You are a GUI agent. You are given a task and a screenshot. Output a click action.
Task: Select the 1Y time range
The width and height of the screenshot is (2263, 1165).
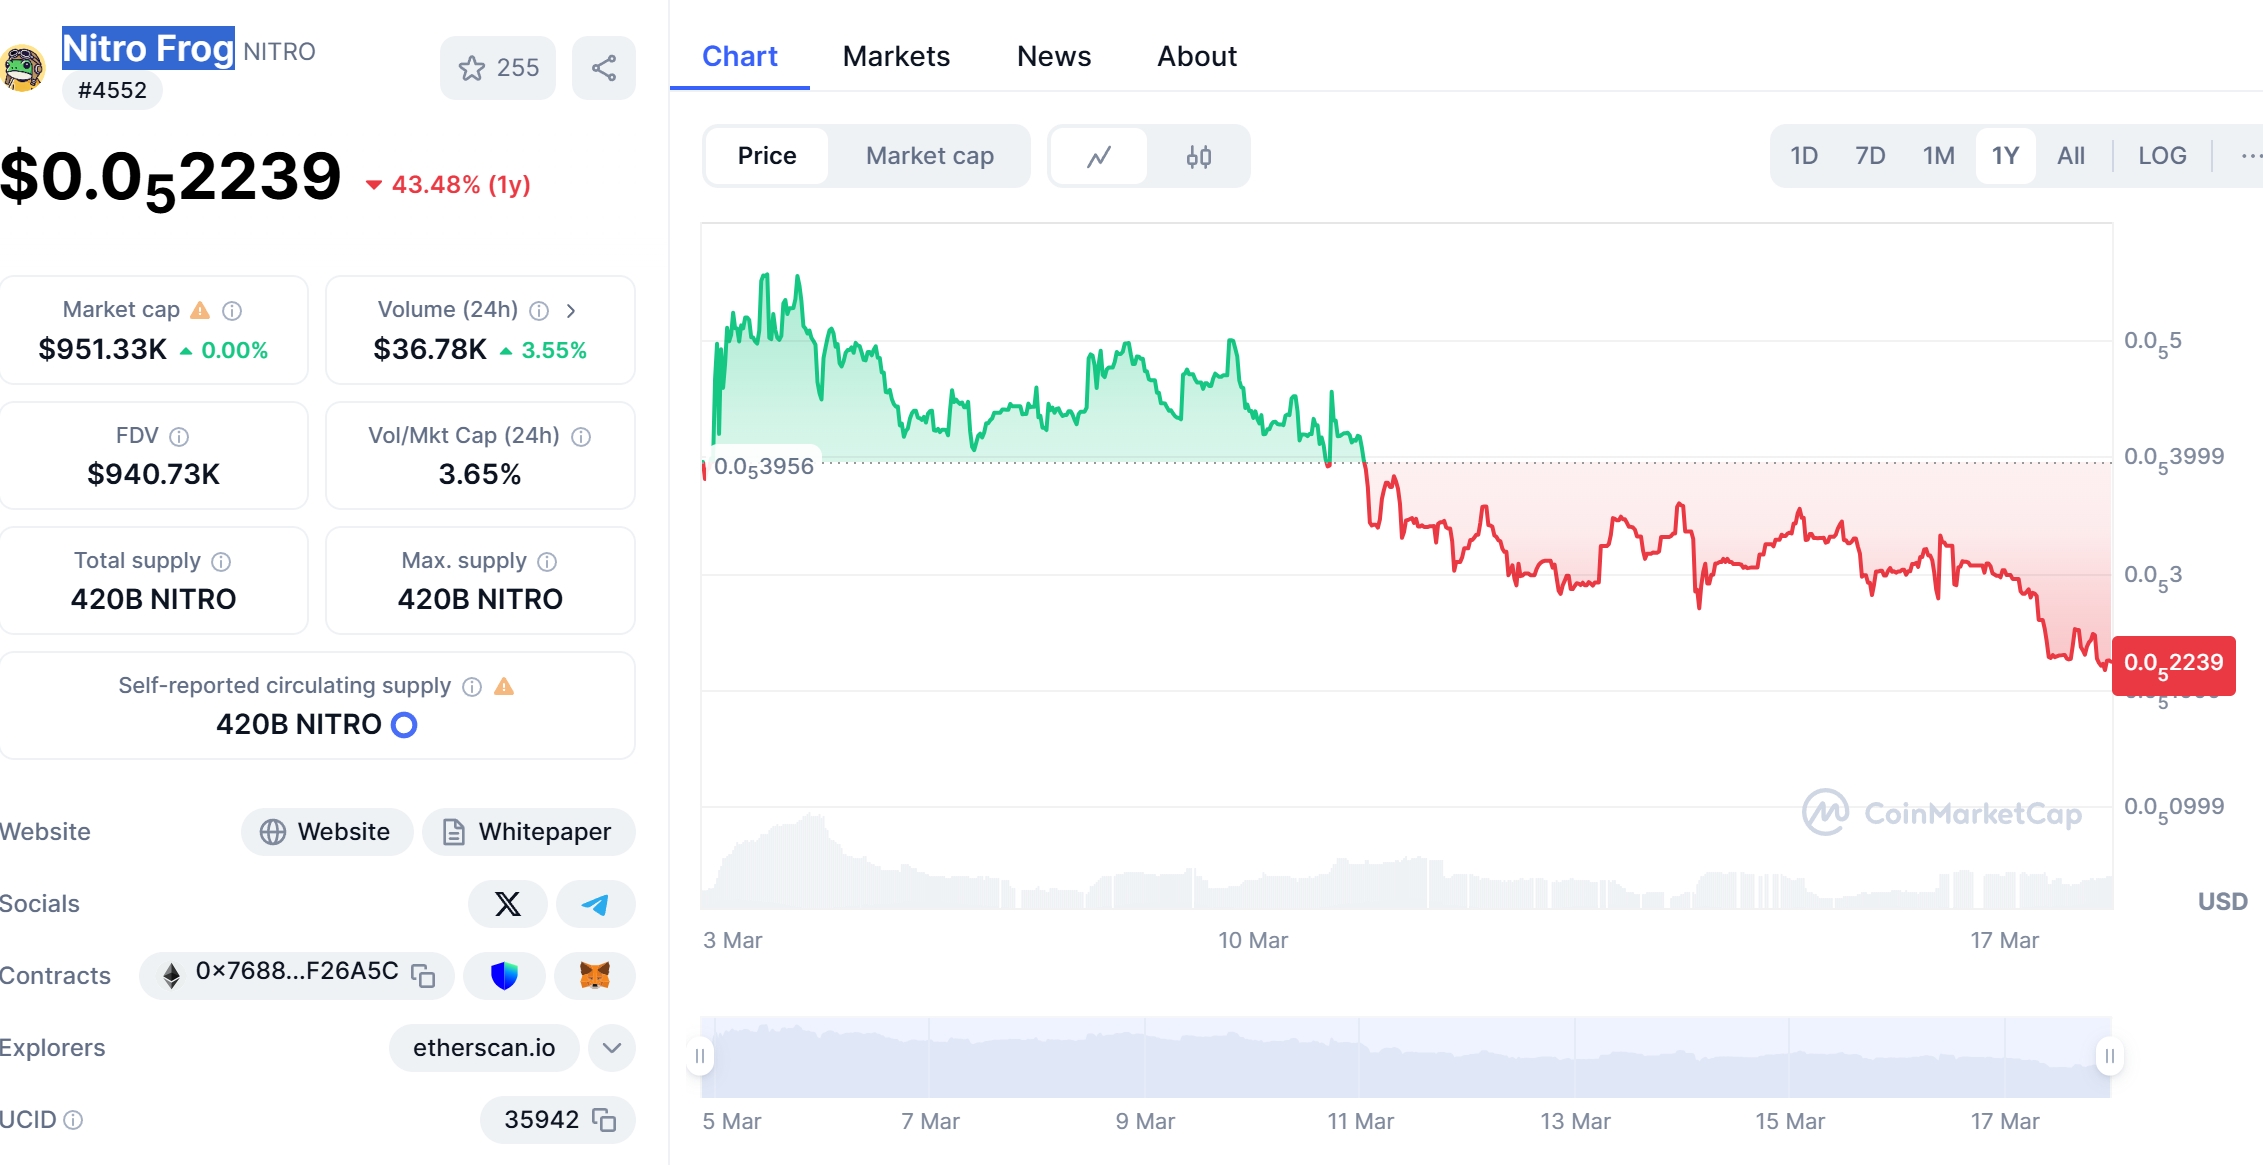click(x=2005, y=156)
